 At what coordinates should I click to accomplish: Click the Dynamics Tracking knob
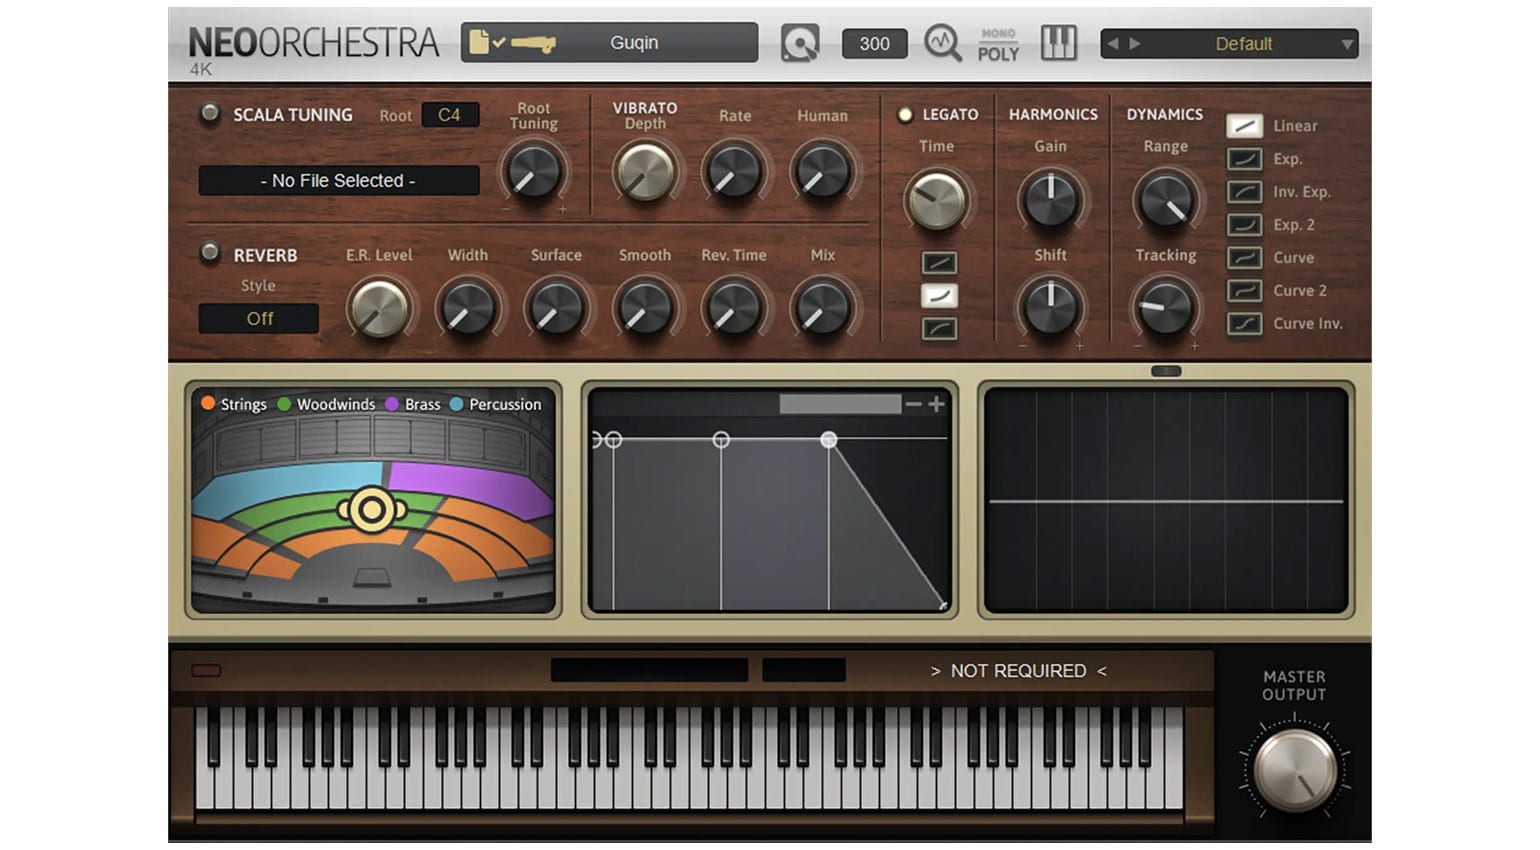click(1166, 307)
